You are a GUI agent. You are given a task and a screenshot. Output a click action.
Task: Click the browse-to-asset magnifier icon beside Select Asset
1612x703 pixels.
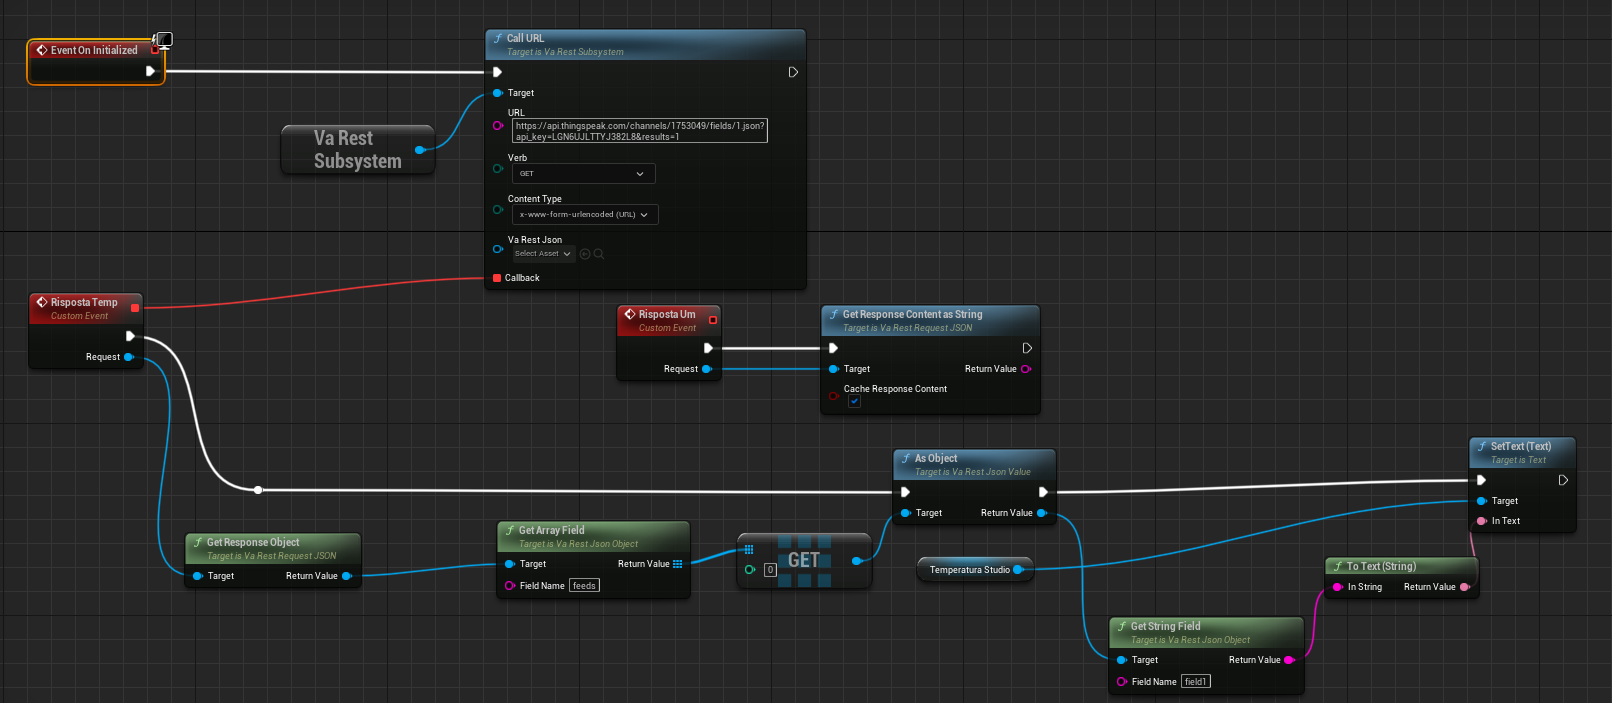point(599,254)
